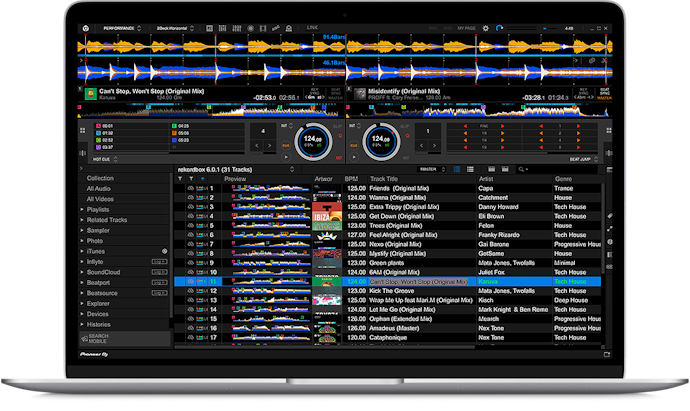
Task: Toggle left deck KEY SYNC
Action: click(315, 92)
